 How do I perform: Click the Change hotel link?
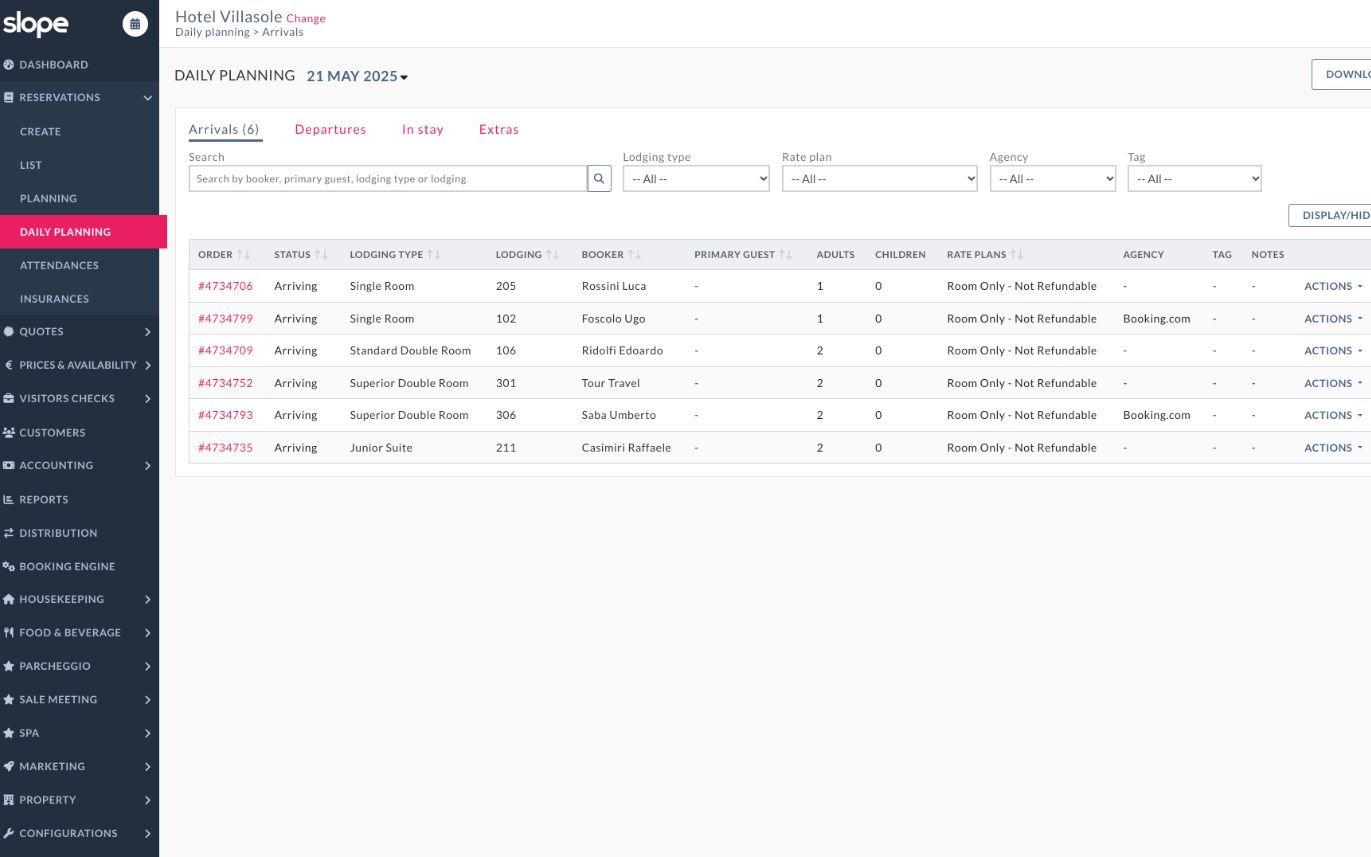pyautogui.click(x=305, y=18)
